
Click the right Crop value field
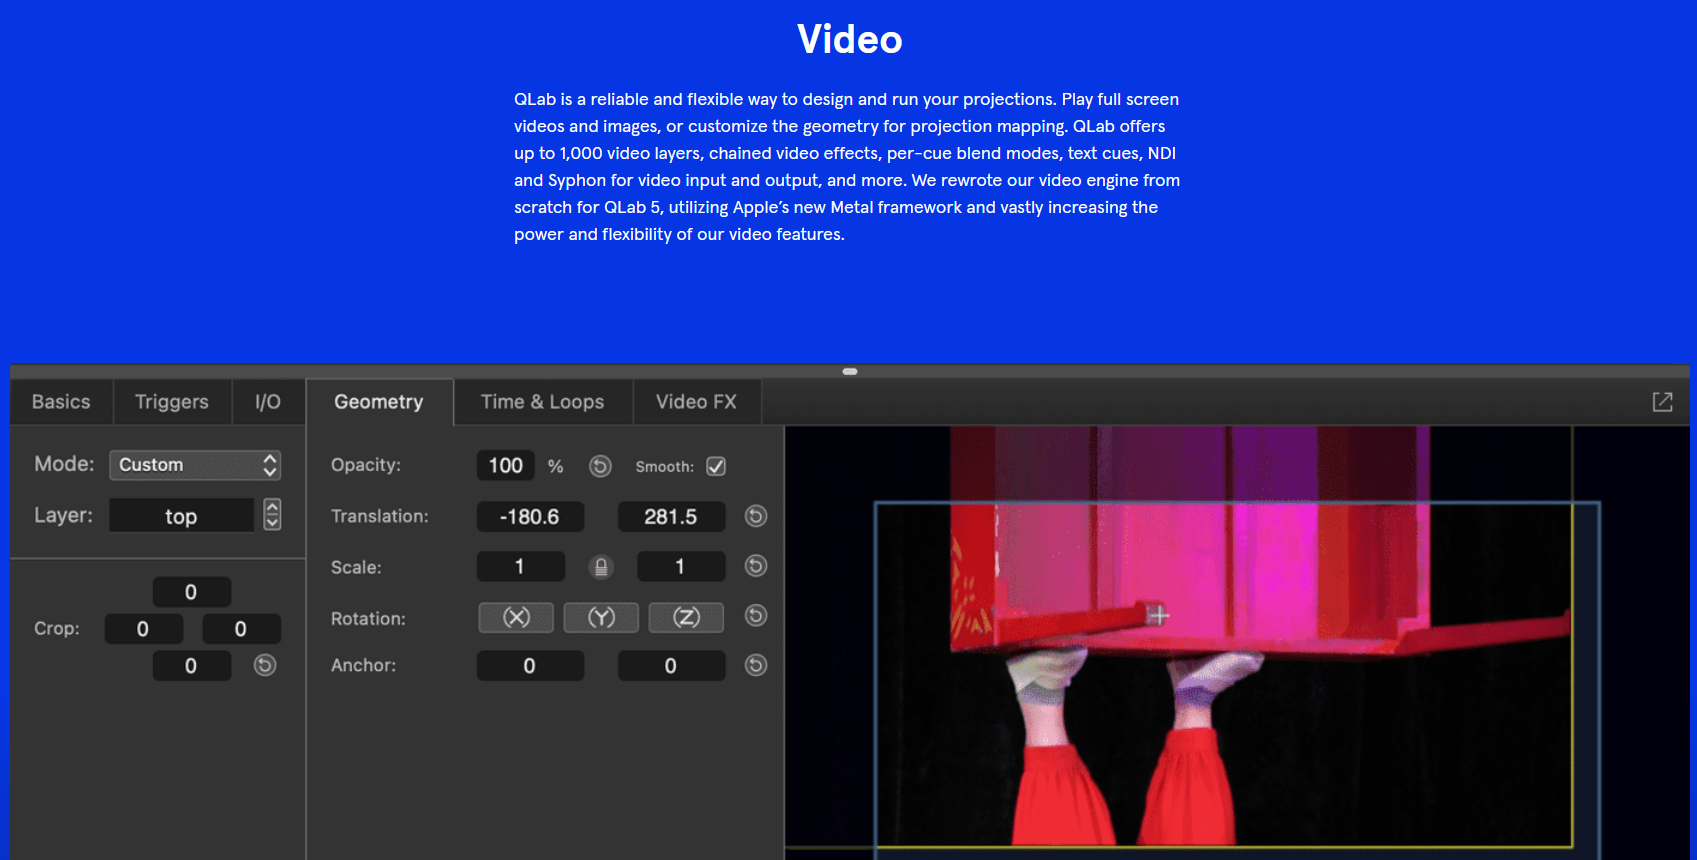[x=241, y=629]
